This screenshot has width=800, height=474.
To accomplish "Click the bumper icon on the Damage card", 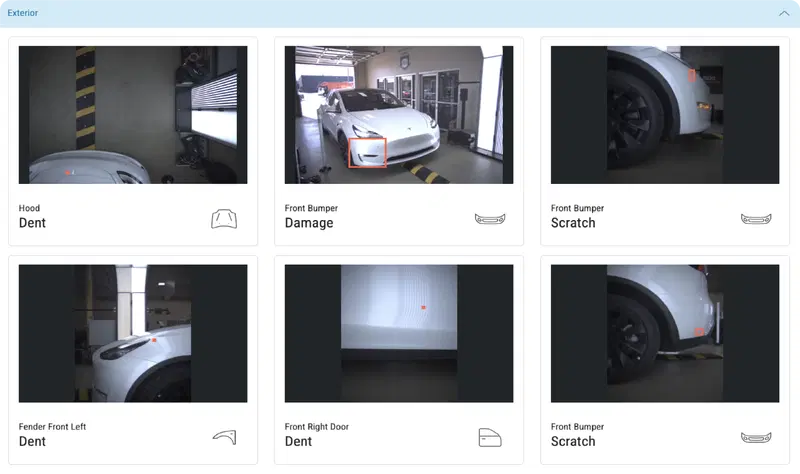I will [490, 219].
